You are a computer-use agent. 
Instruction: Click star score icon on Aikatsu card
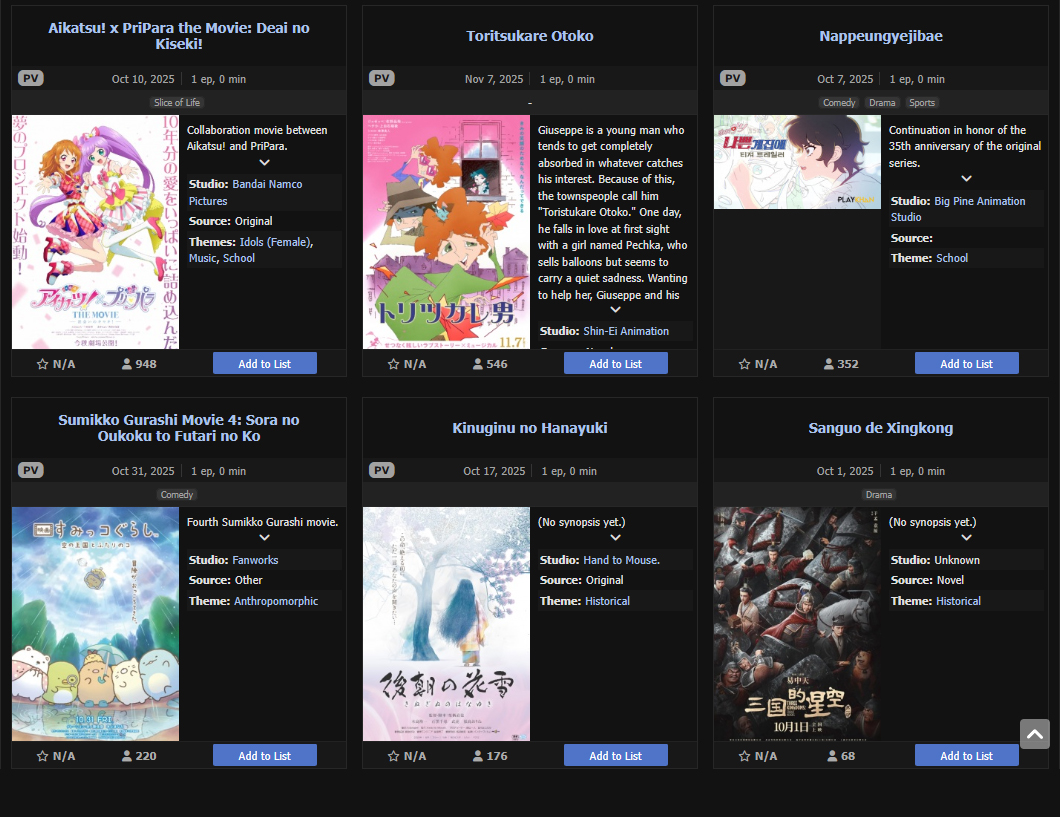coord(43,364)
